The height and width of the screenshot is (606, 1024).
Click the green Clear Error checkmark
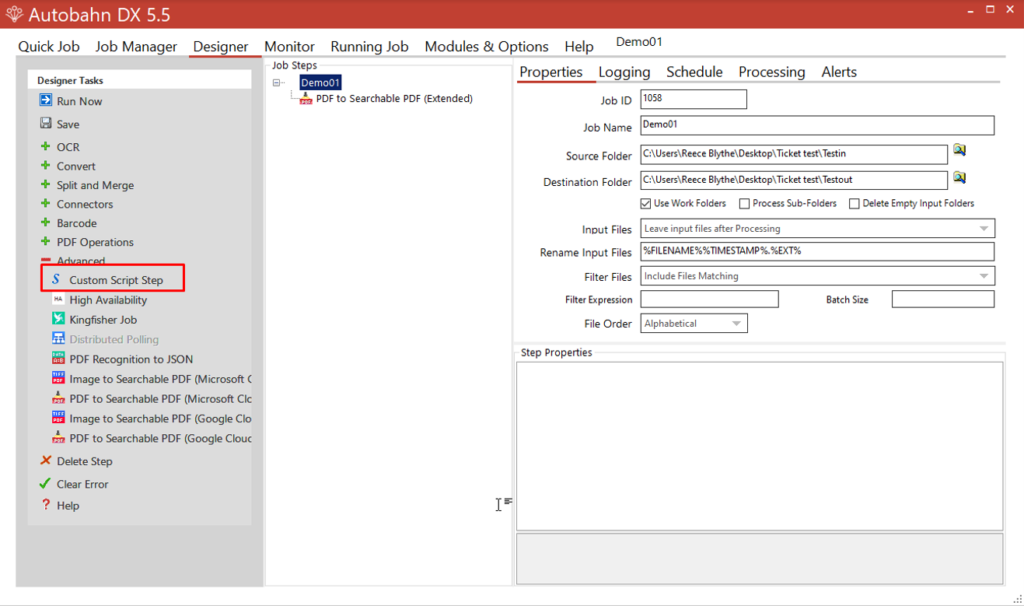pos(45,484)
